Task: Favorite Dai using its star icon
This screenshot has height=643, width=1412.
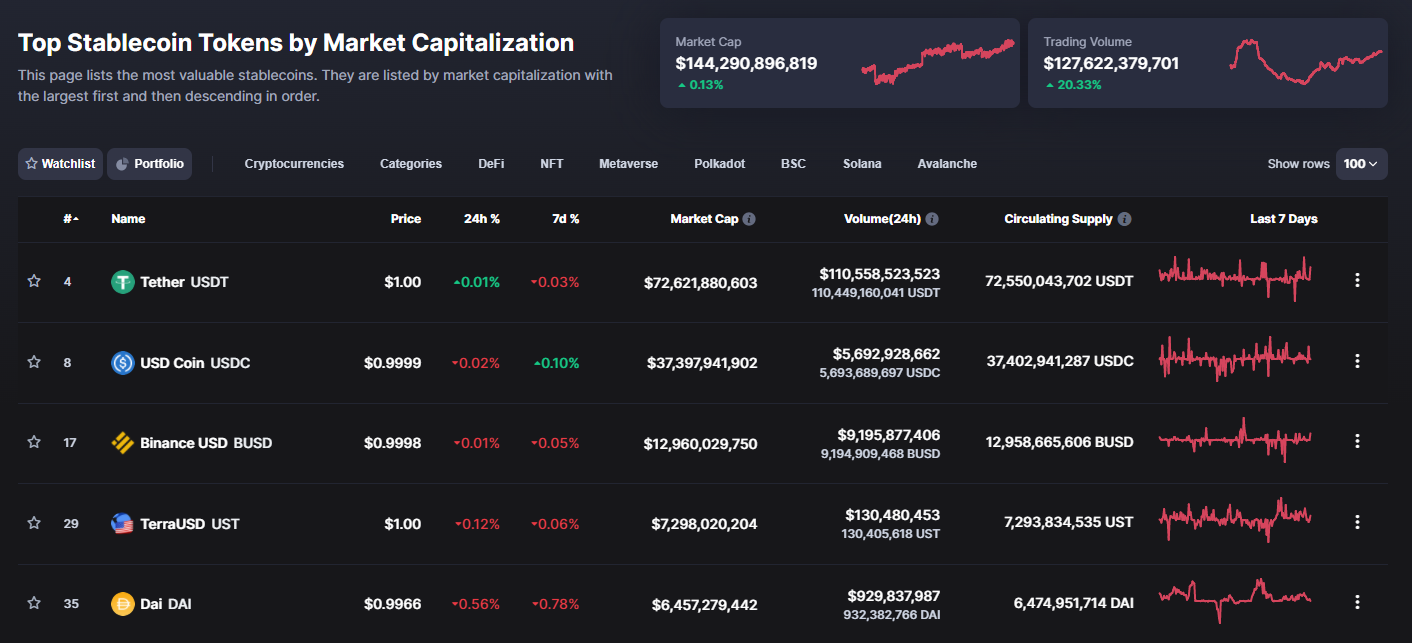Action: [34, 603]
